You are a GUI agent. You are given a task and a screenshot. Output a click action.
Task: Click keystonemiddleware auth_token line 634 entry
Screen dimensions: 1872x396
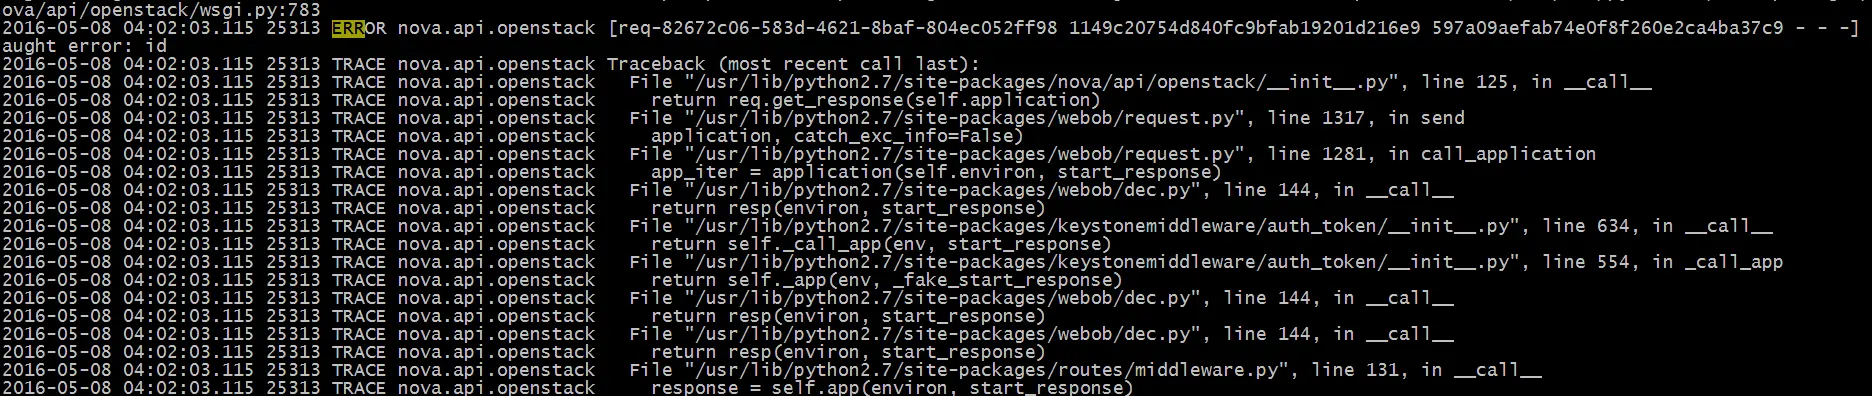(x=1200, y=226)
